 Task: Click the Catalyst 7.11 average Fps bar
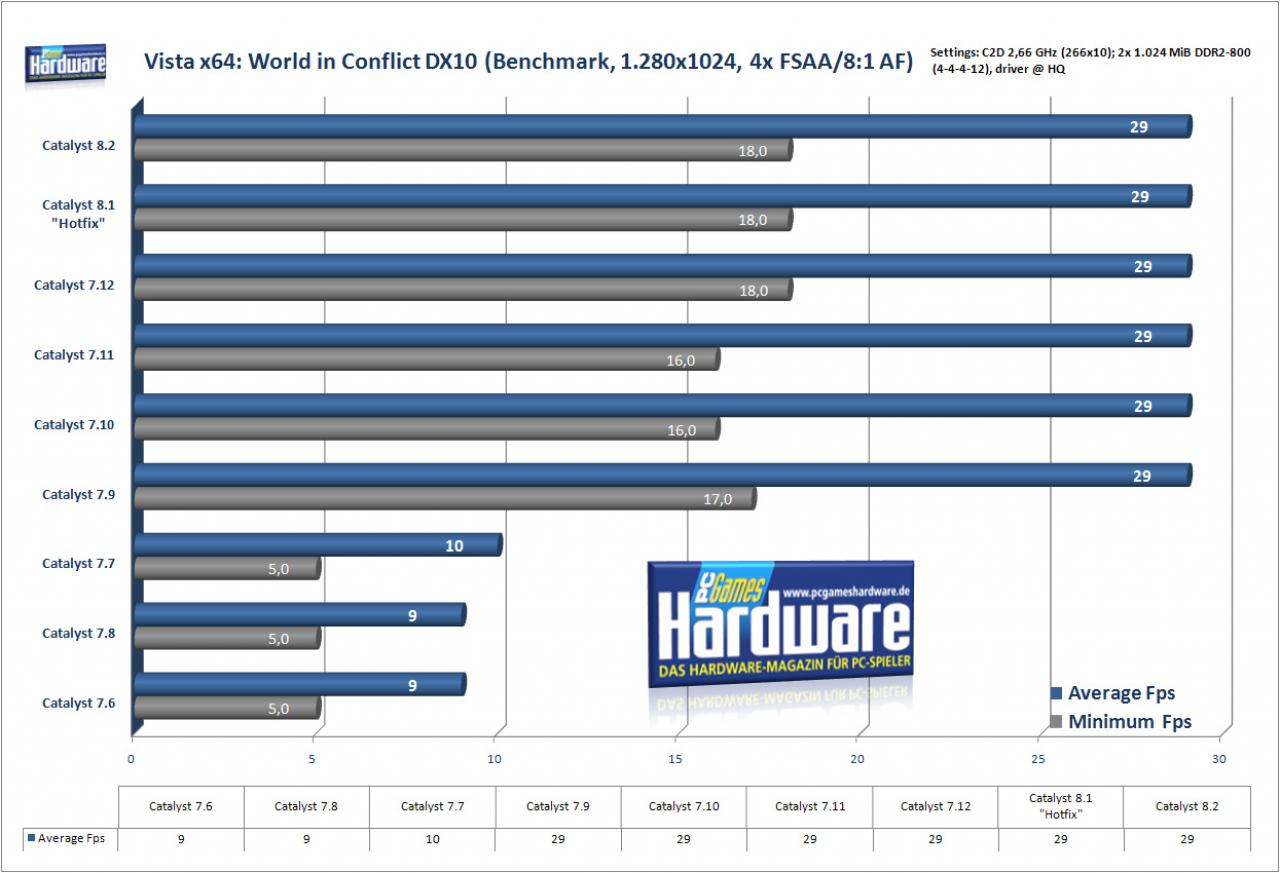point(663,336)
